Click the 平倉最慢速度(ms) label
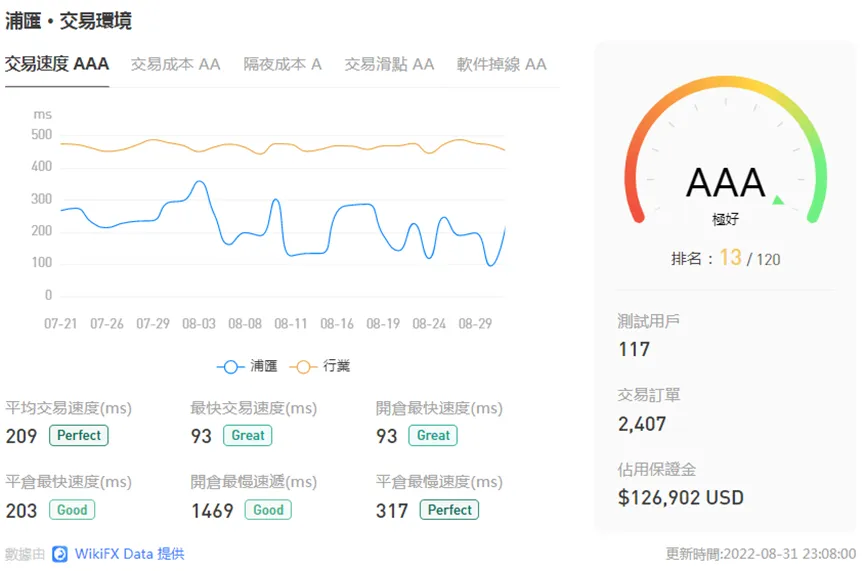865x571 pixels. tap(439, 482)
